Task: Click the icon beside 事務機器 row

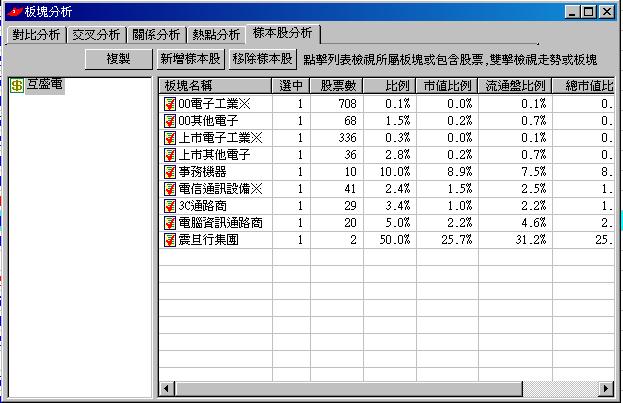Action: pyautogui.click(x=169, y=172)
